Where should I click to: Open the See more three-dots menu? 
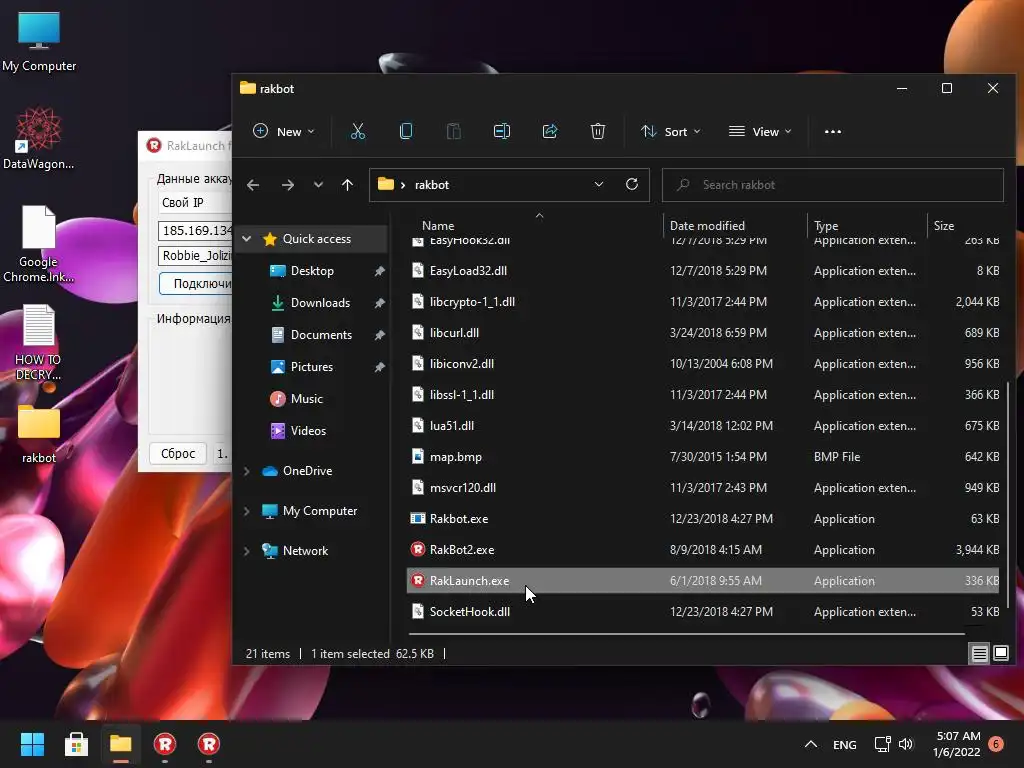pos(833,131)
